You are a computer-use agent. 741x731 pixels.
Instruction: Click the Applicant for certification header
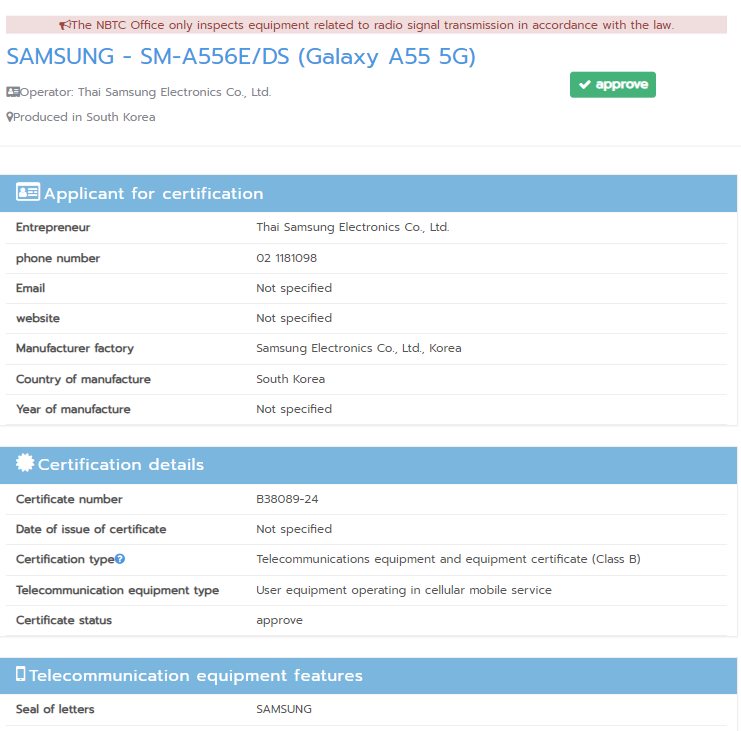153,194
